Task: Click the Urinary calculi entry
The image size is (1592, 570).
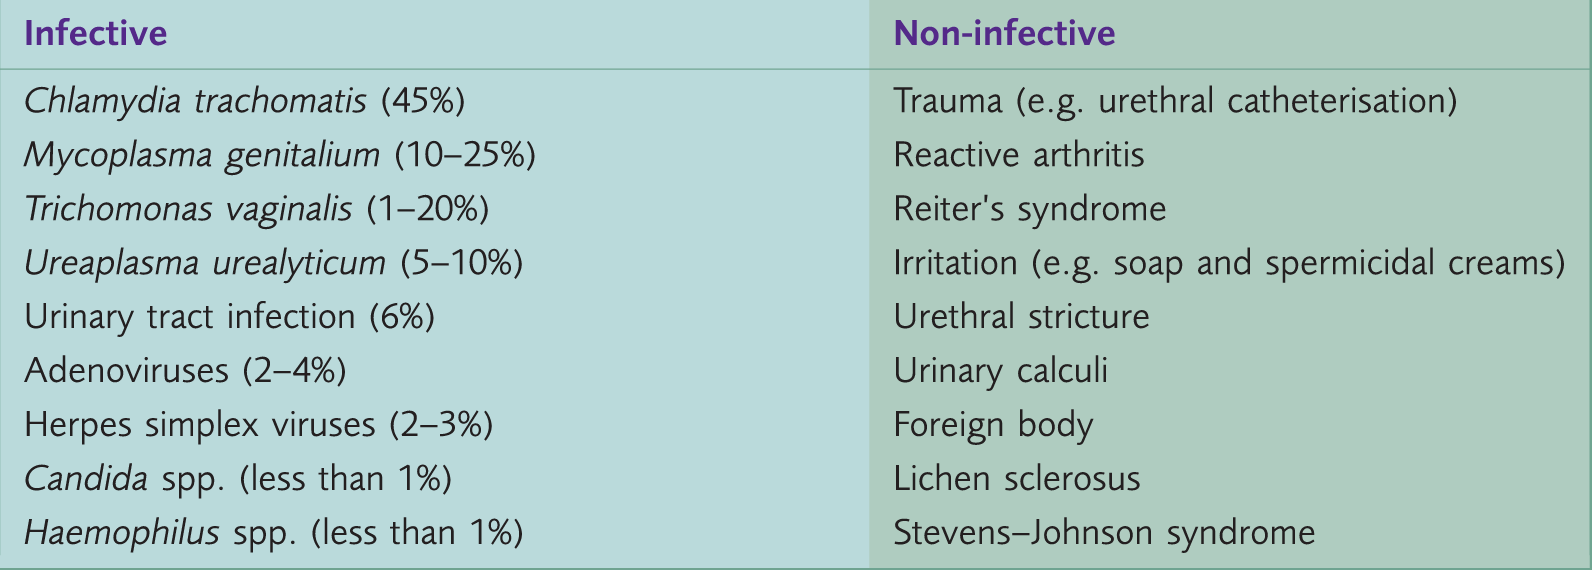Action: coord(1001,371)
